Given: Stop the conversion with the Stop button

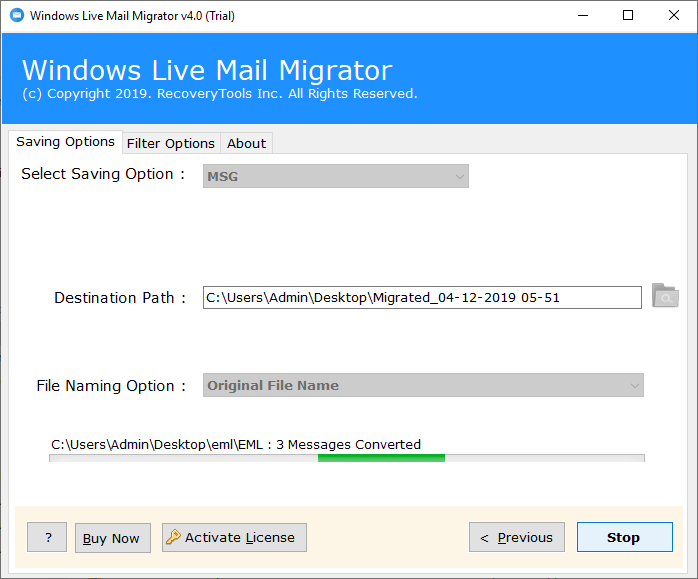Looking at the screenshot, I should (x=625, y=537).
